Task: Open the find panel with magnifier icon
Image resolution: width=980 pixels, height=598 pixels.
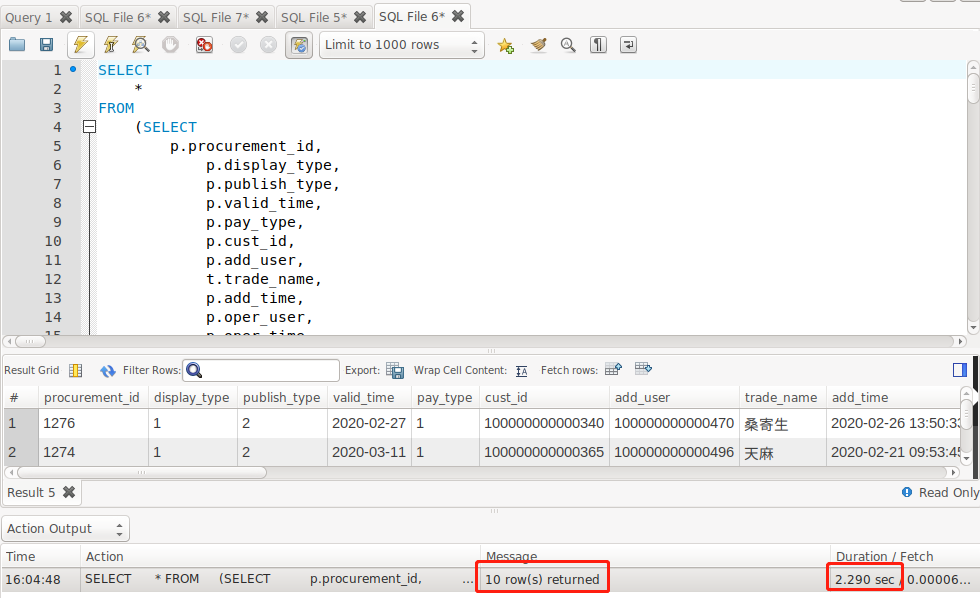Action: [x=568, y=45]
